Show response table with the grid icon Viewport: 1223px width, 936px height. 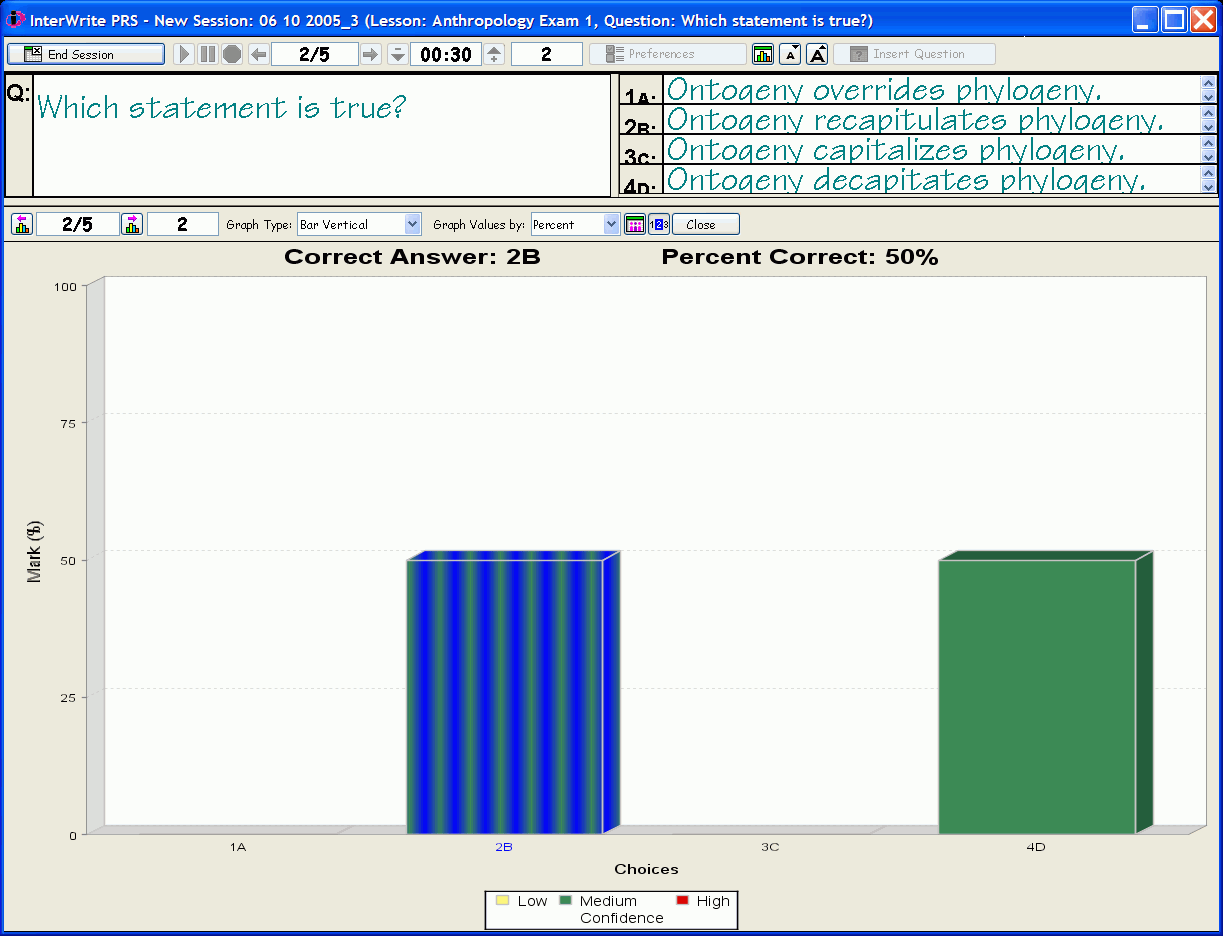pyautogui.click(x=634, y=223)
